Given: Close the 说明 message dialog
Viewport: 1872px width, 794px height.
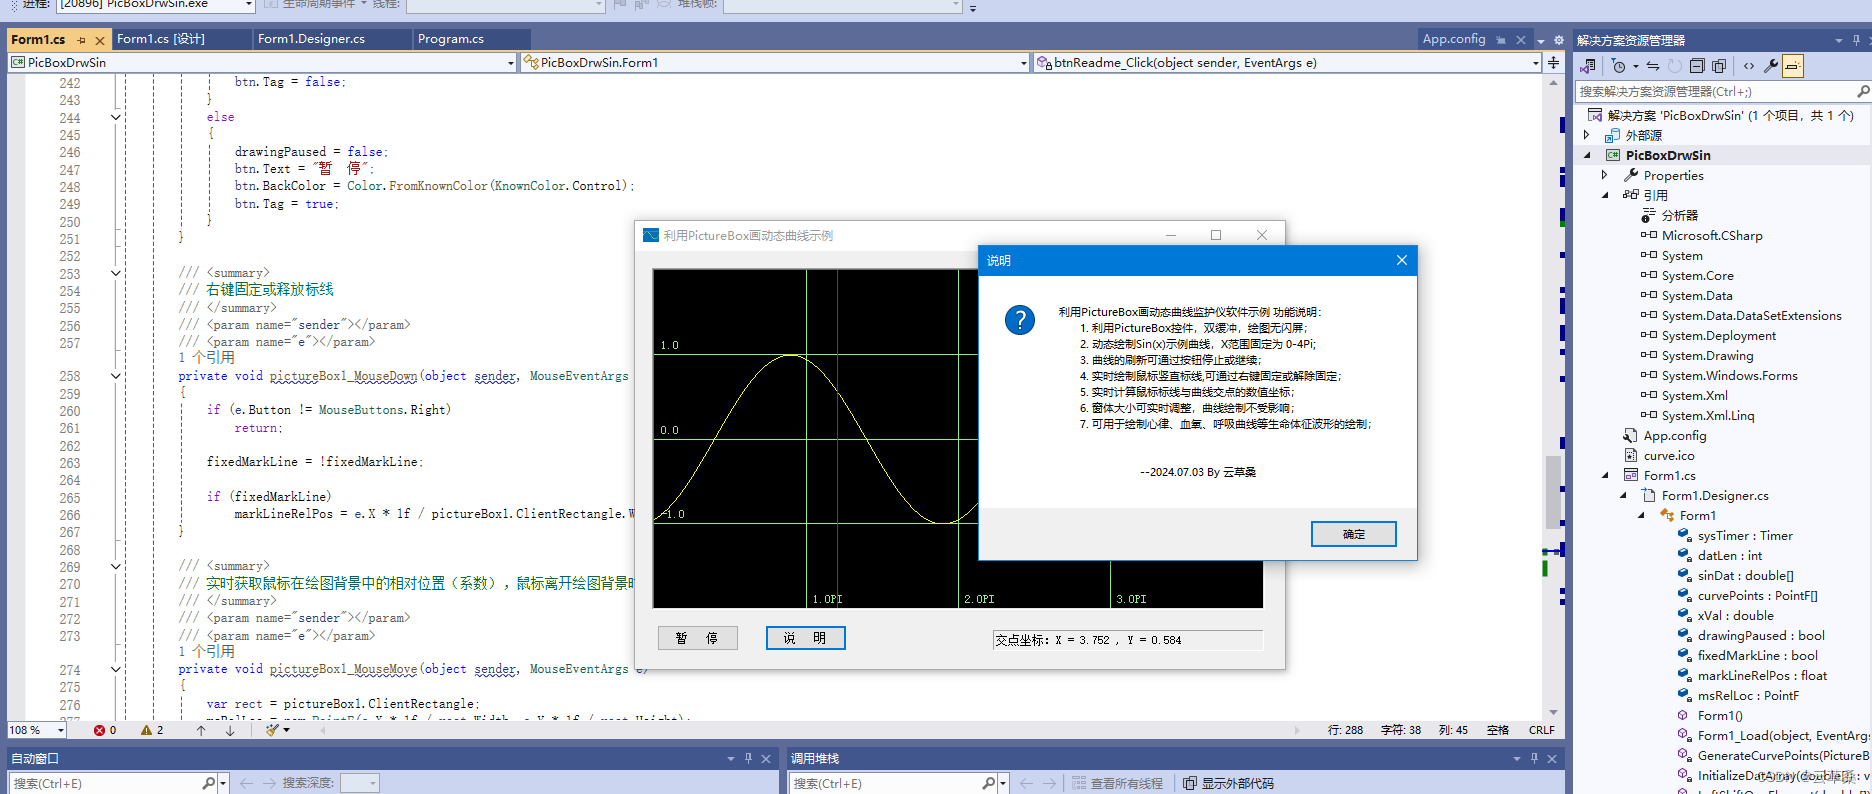Looking at the screenshot, I should (1402, 260).
